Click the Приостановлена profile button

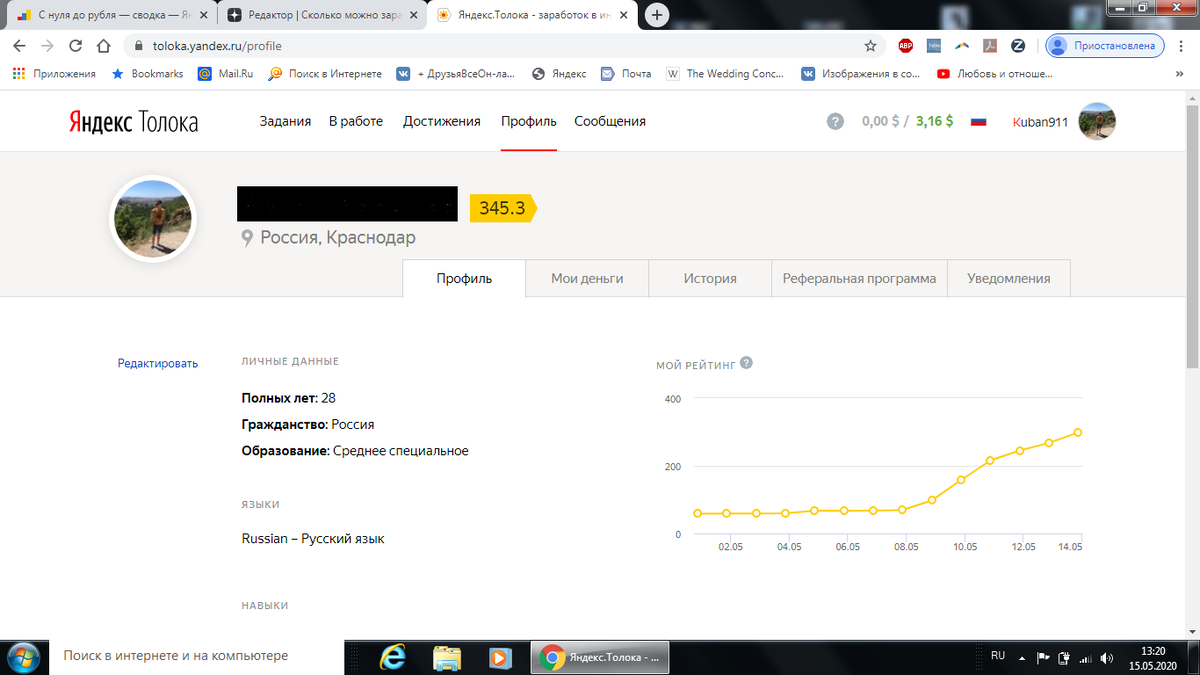pos(1105,46)
